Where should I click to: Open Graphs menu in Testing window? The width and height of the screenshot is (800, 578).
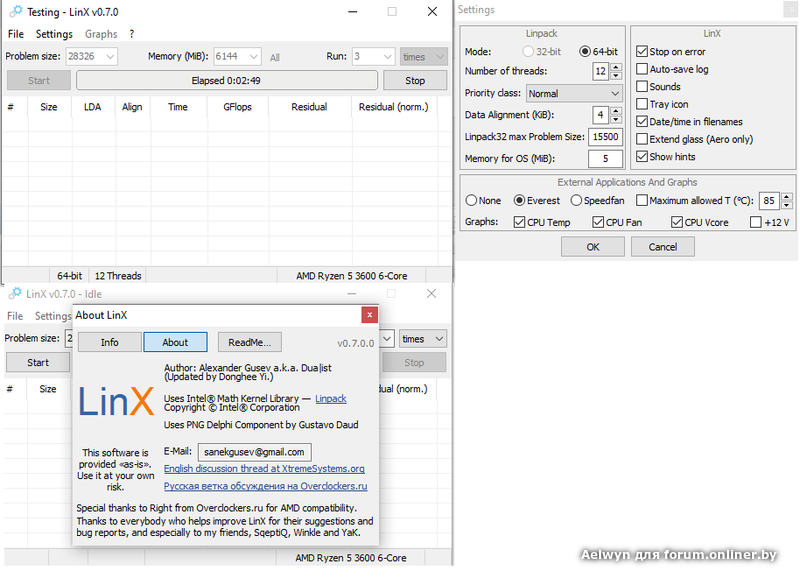click(101, 34)
